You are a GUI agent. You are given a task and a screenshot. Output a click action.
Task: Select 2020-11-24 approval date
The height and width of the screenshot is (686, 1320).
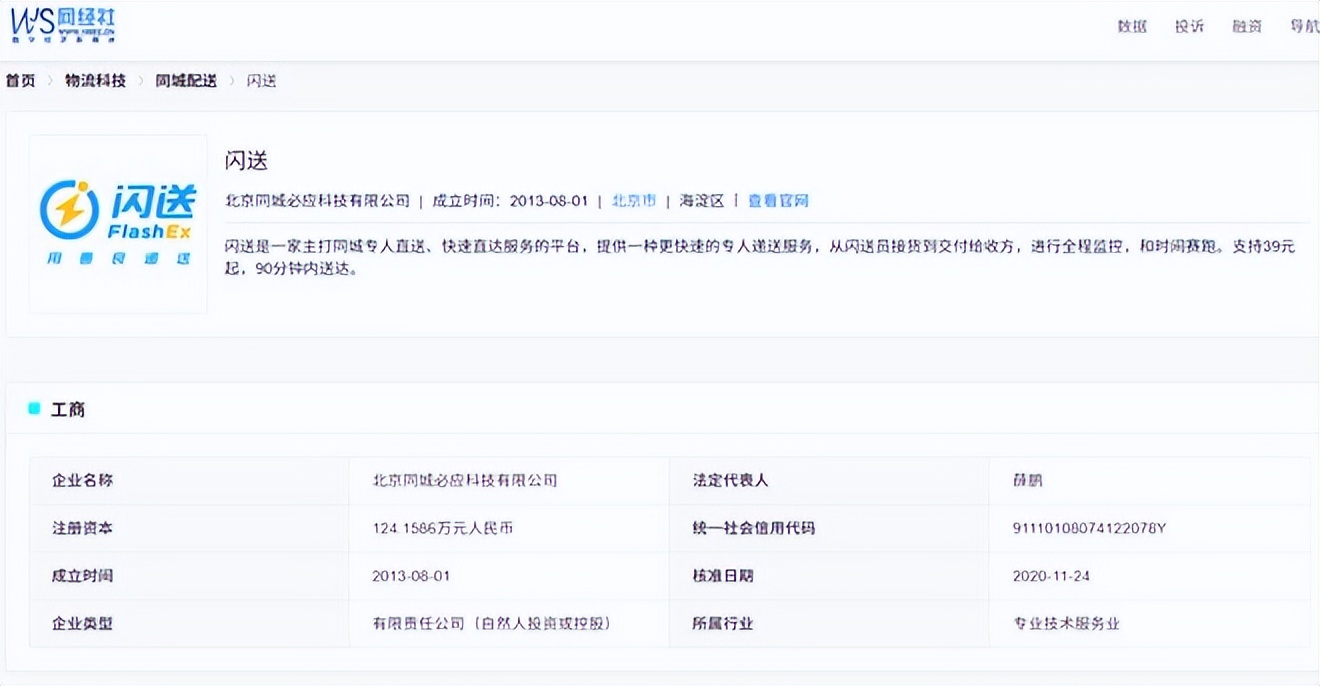click(x=1052, y=576)
